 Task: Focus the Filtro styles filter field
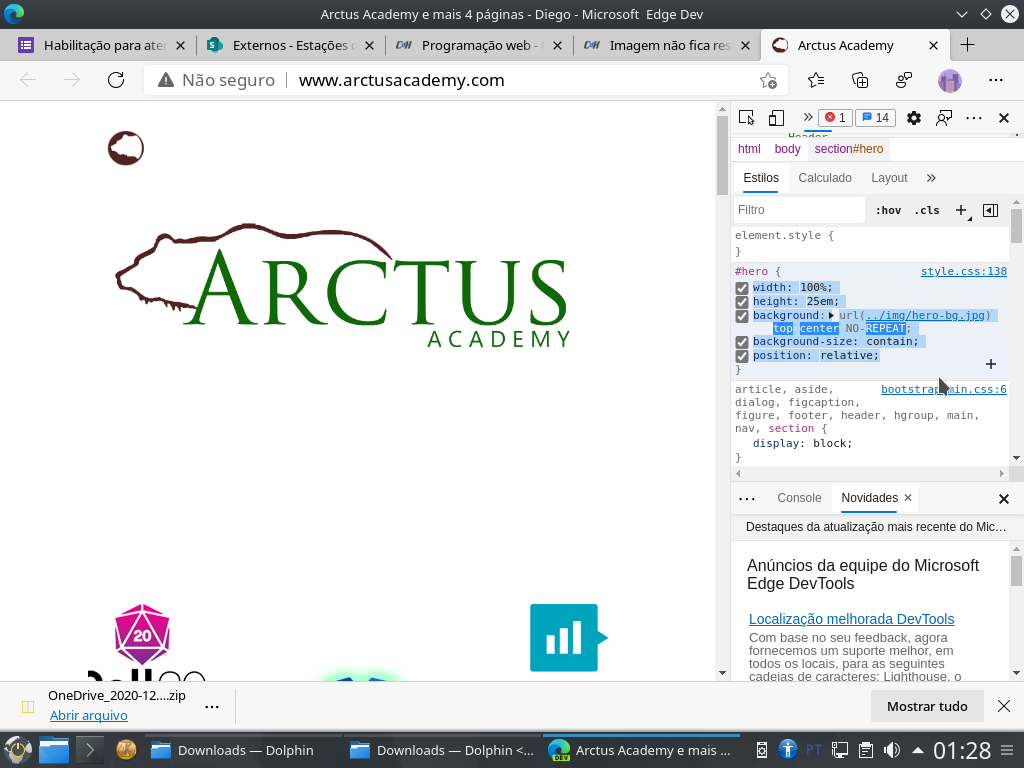799,210
